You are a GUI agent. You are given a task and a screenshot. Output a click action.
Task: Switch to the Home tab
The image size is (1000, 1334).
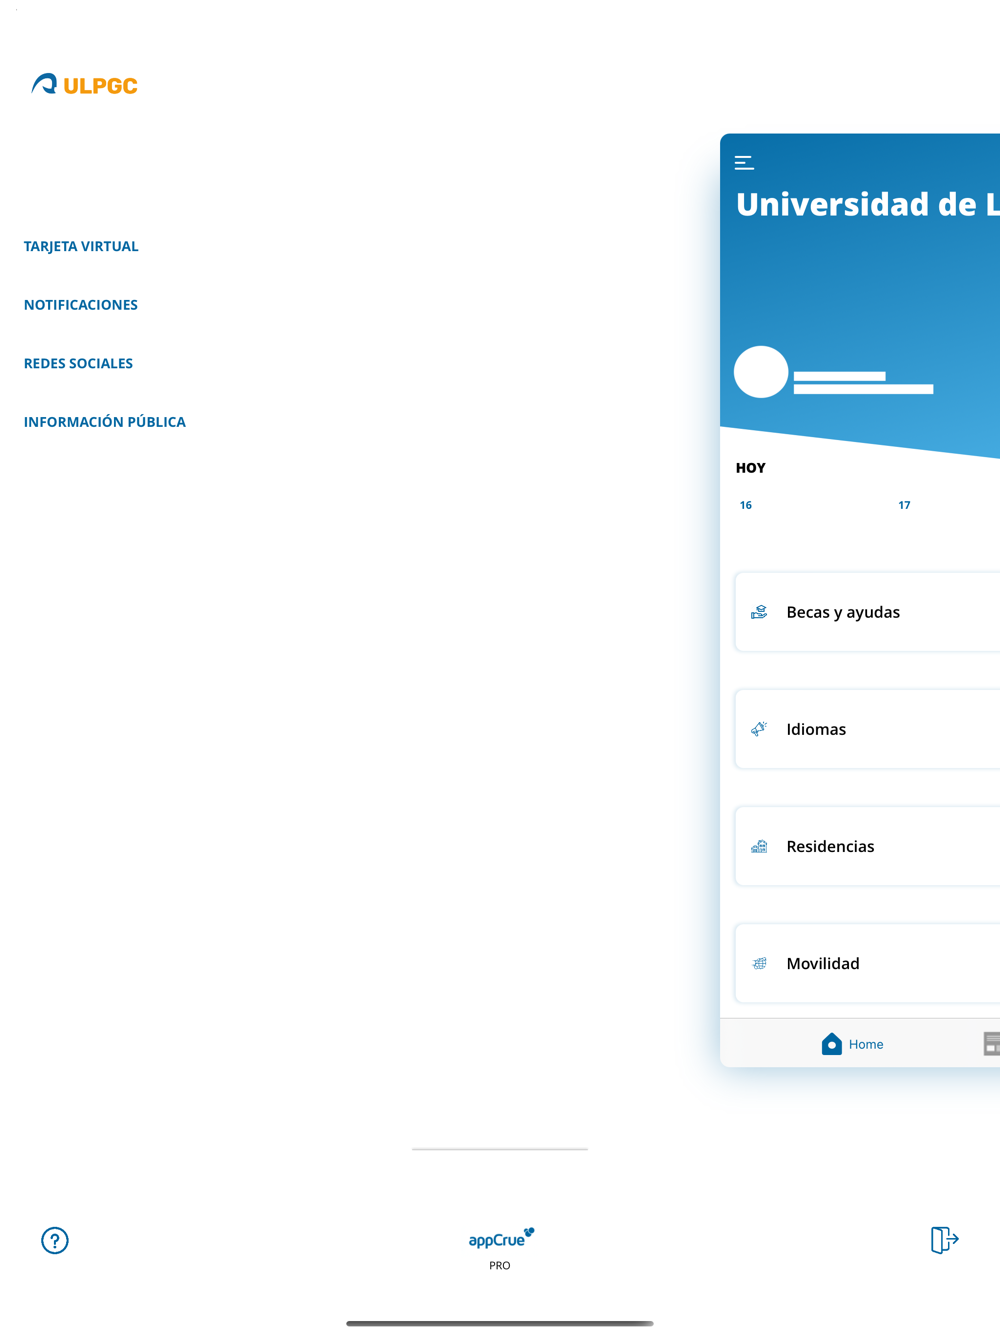click(x=852, y=1044)
